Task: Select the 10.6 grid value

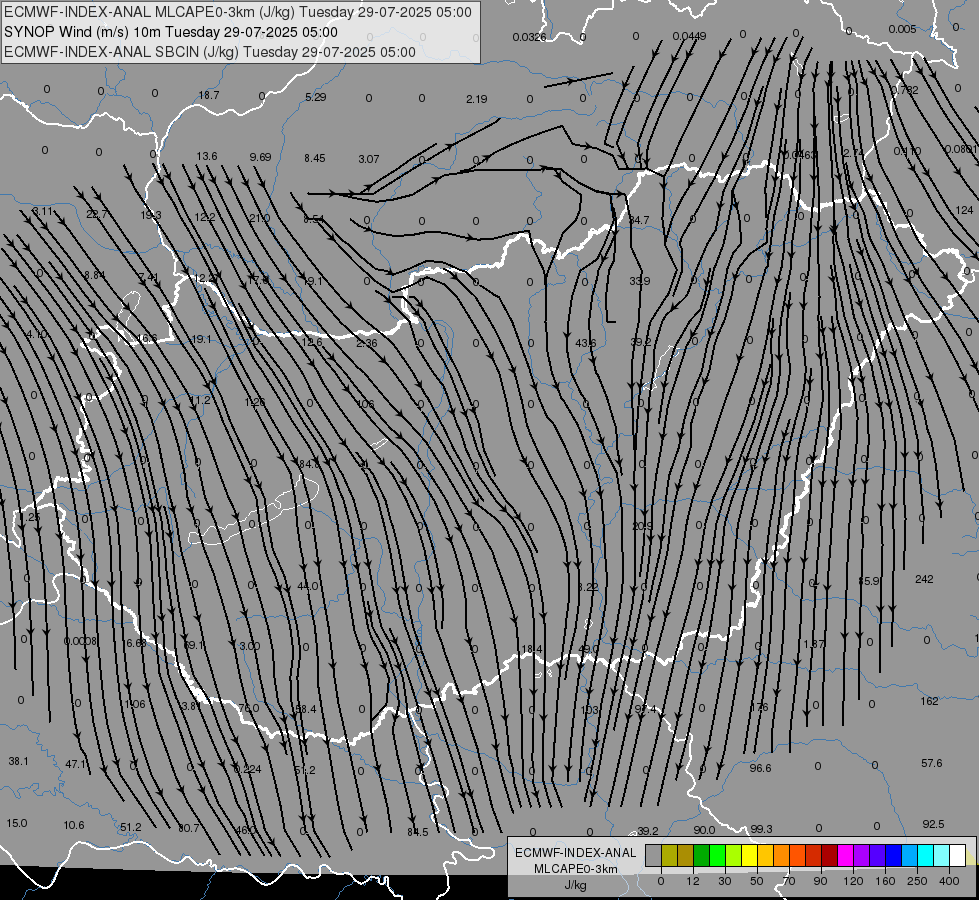Action: 74,825
